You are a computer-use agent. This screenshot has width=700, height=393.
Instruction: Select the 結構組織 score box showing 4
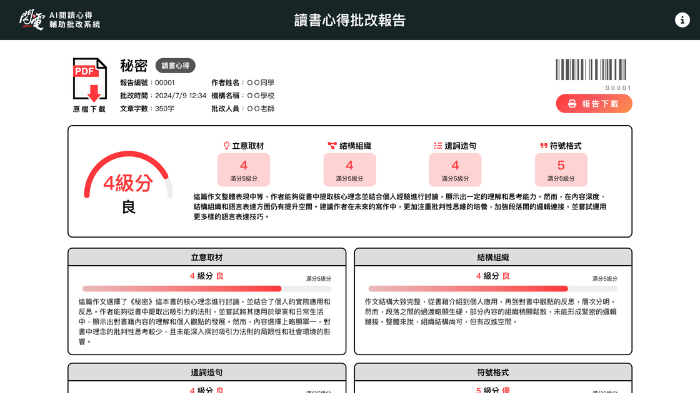click(x=350, y=170)
